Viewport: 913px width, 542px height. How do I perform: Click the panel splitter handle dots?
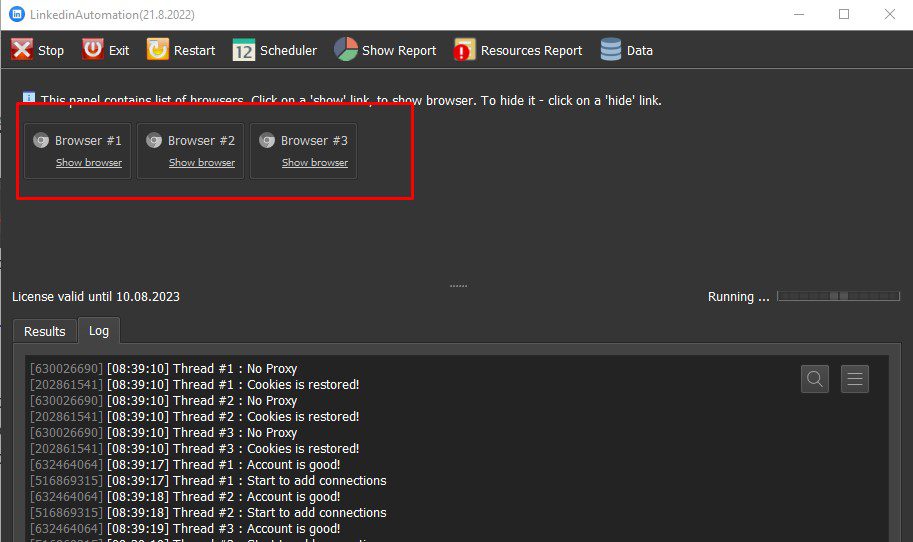[x=458, y=286]
